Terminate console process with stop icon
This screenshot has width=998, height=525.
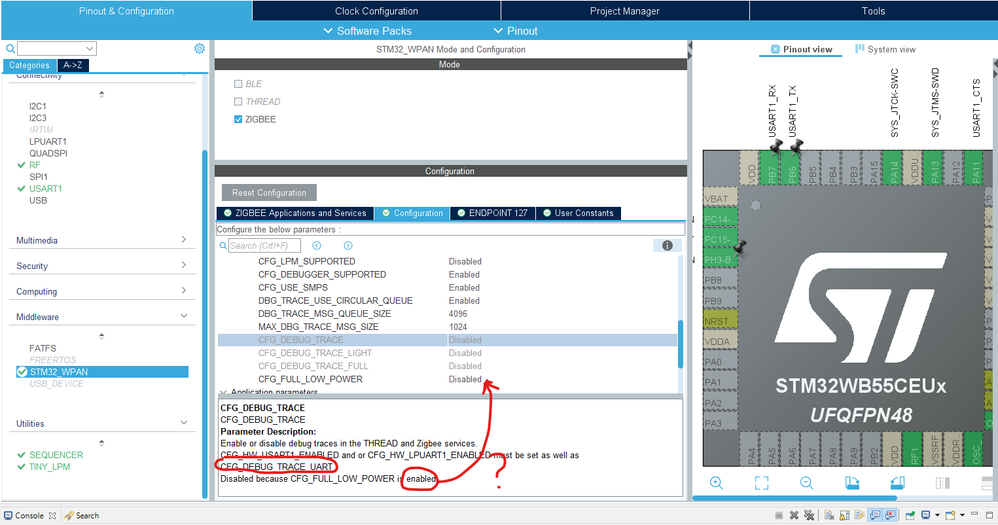pyautogui.click(x=778, y=515)
